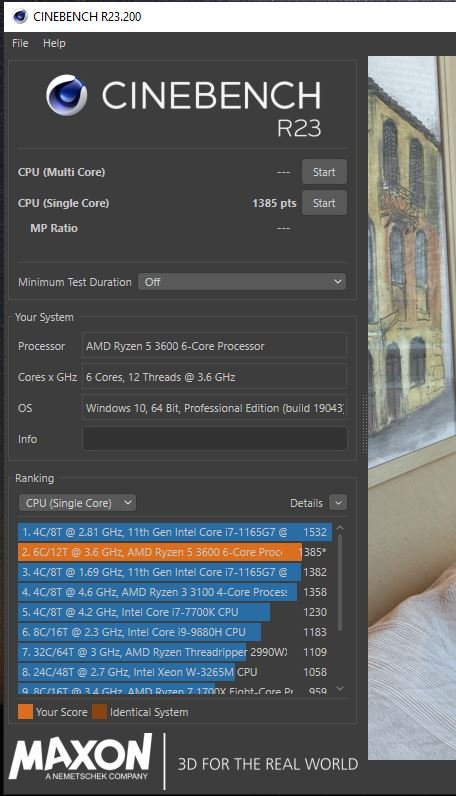Start the CPU Single Core test
This screenshot has width=456, height=796.
pyautogui.click(x=324, y=203)
